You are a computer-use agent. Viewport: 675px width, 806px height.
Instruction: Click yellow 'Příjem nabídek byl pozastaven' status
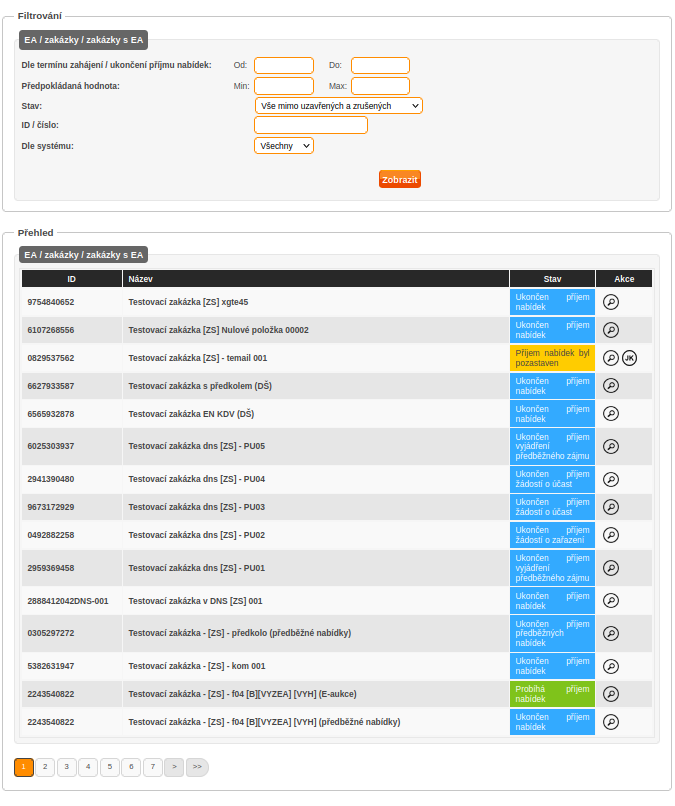[552, 358]
